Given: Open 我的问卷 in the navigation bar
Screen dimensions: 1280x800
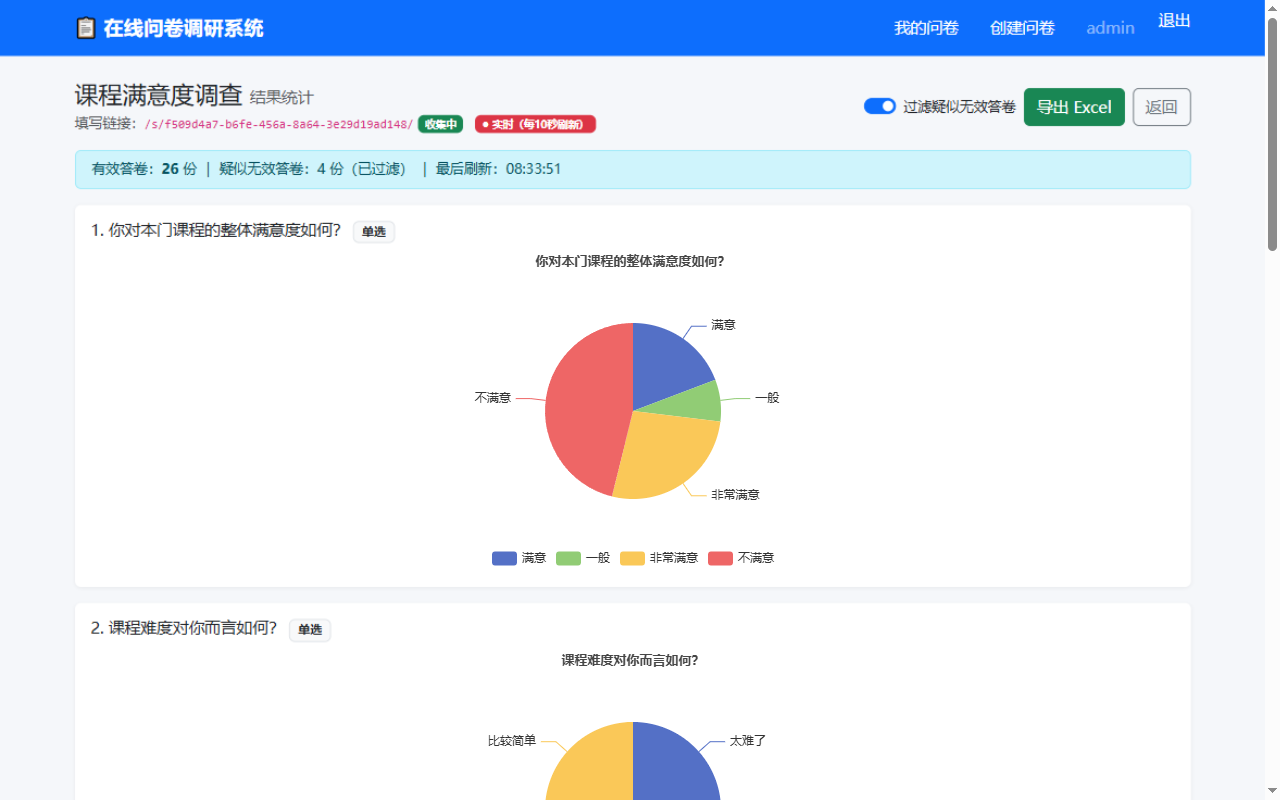Looking at the screenshot, I should pyautogui.click(x=926, y=28).
